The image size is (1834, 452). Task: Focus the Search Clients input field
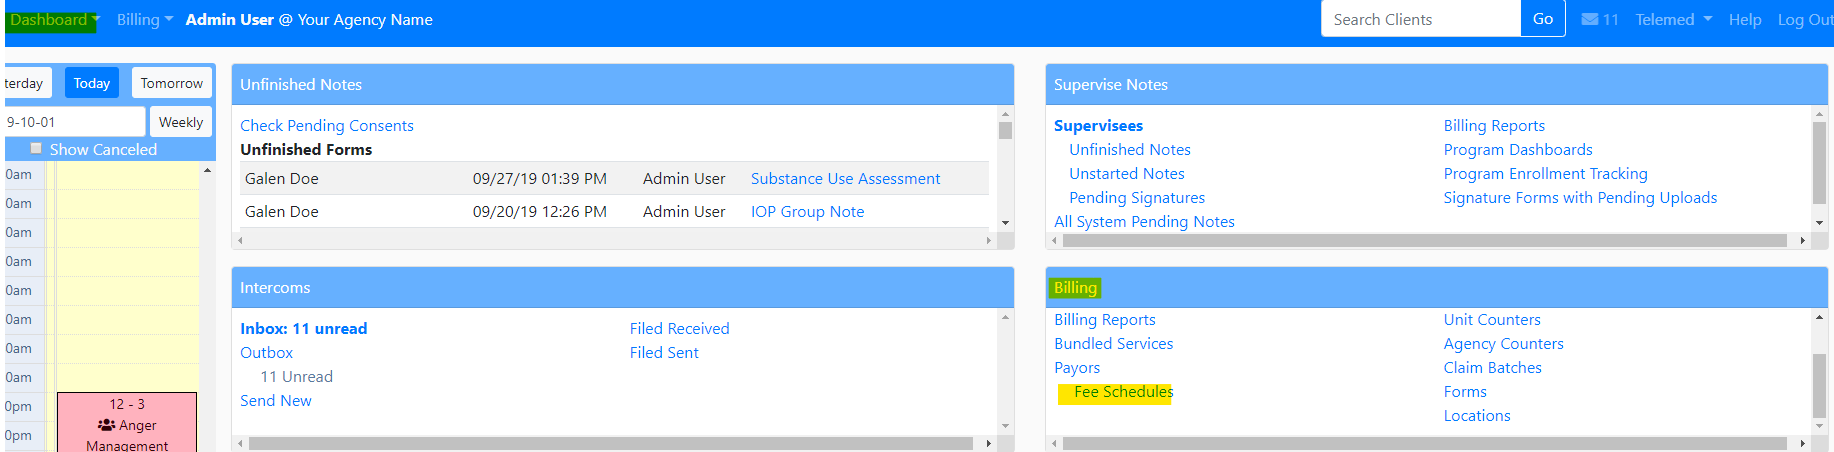tap(1421, 19)
